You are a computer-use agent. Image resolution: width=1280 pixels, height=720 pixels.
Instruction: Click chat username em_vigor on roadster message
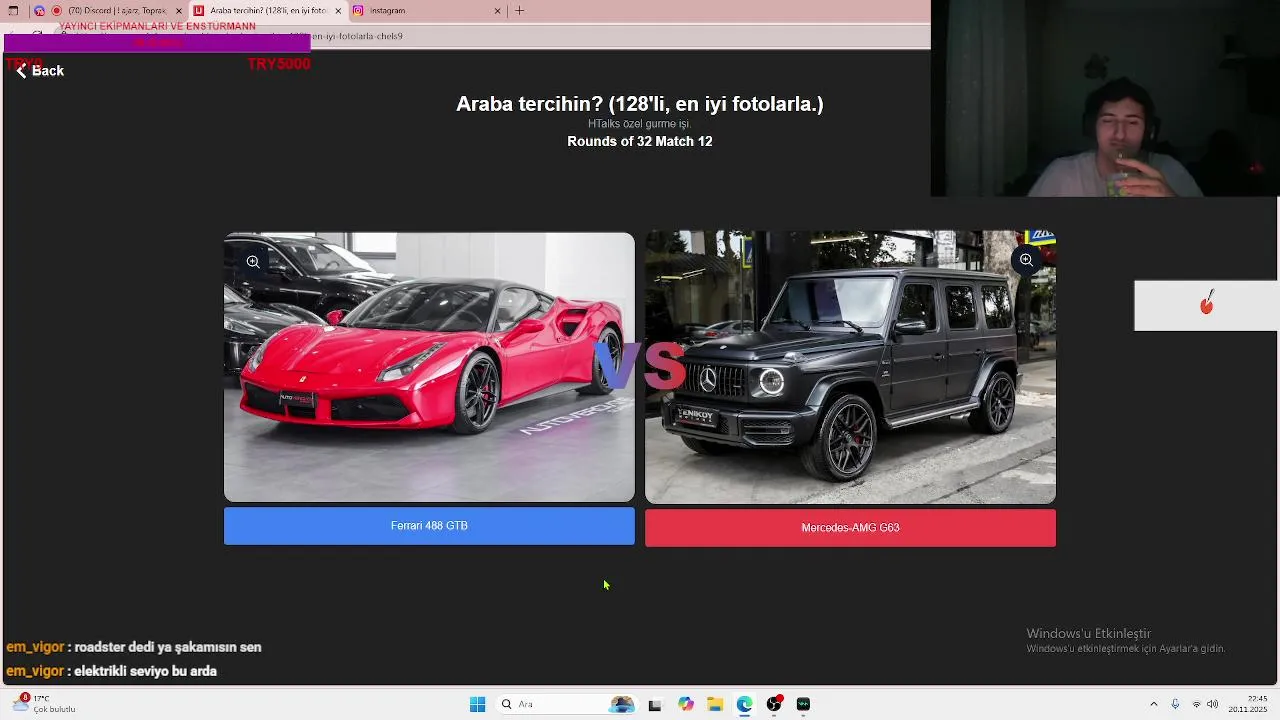(35, 647)
